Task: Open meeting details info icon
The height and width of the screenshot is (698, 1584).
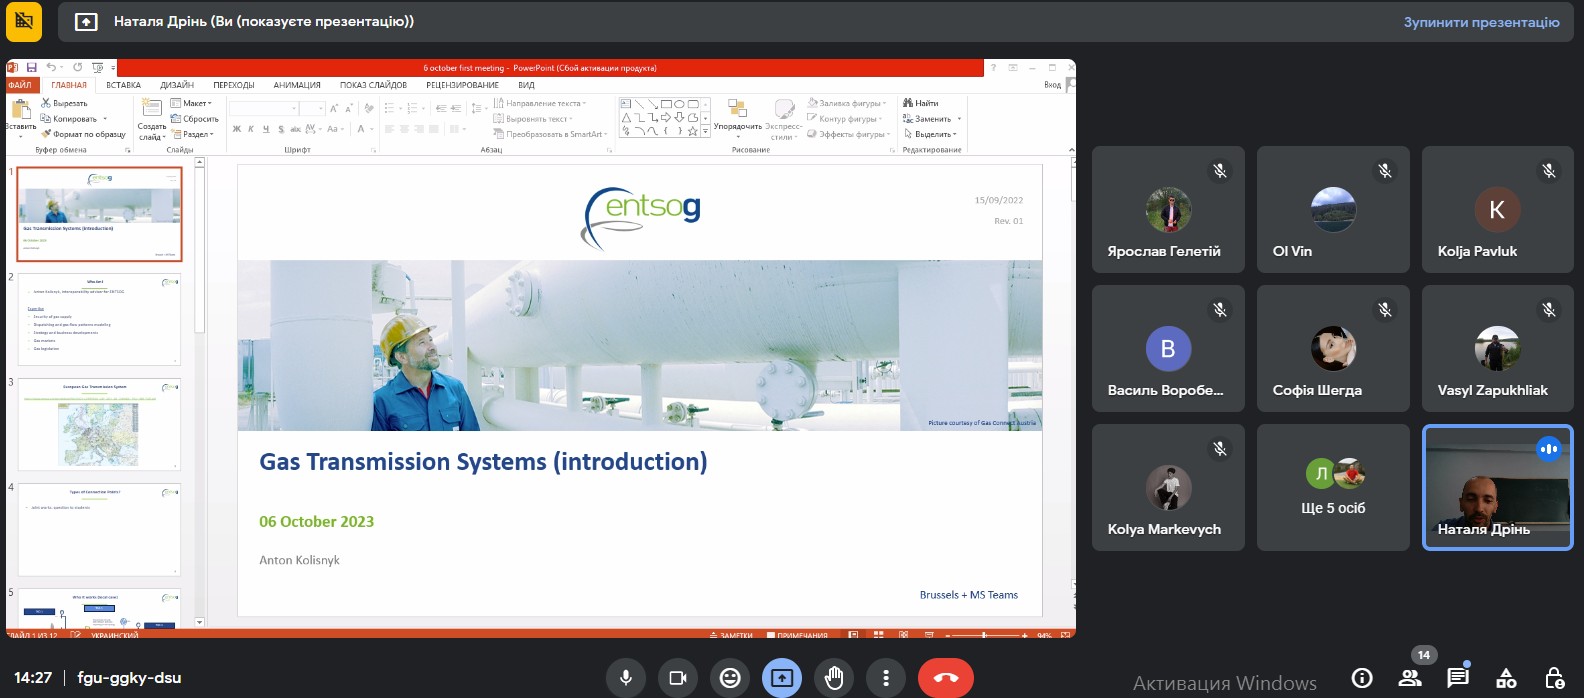Action: (x=1362, y=678)
